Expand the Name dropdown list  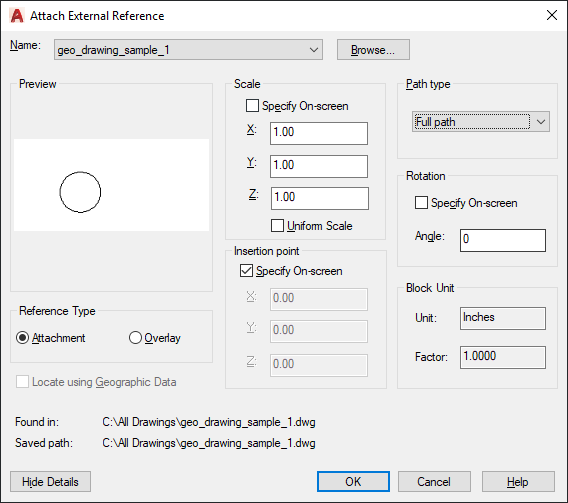[x=314, y=50]
